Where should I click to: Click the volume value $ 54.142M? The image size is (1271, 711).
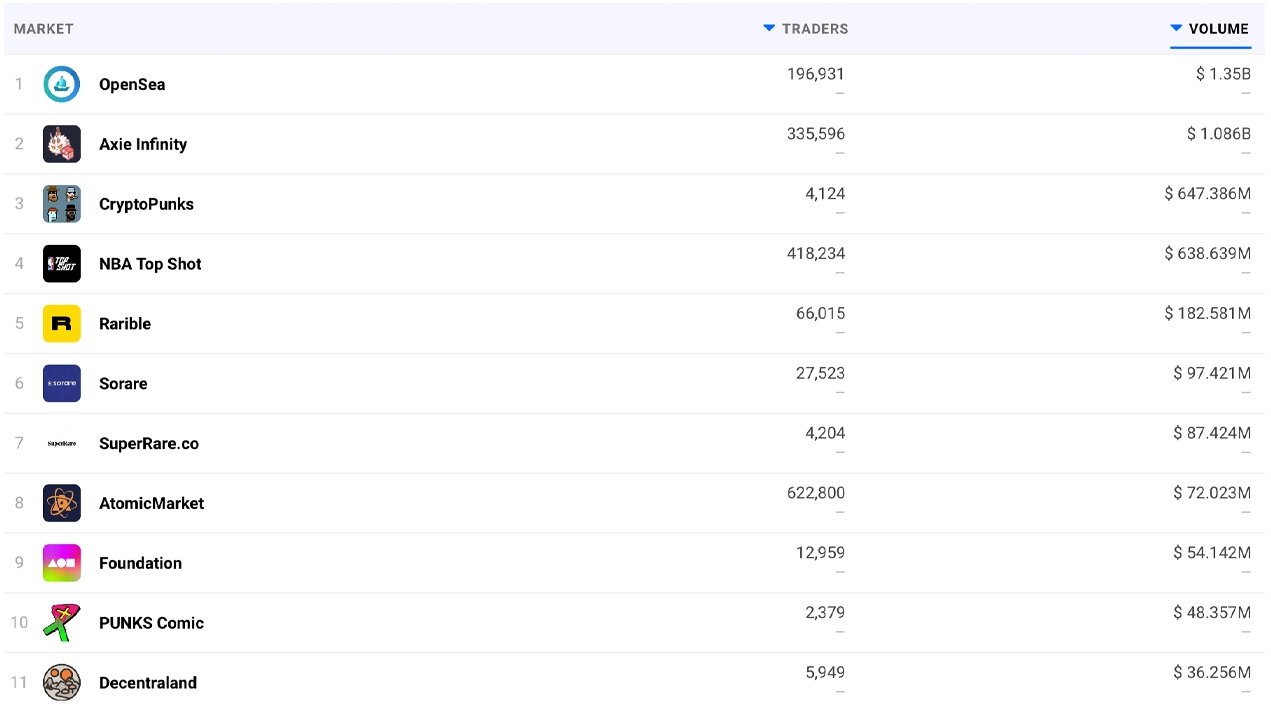(1212, 553)
